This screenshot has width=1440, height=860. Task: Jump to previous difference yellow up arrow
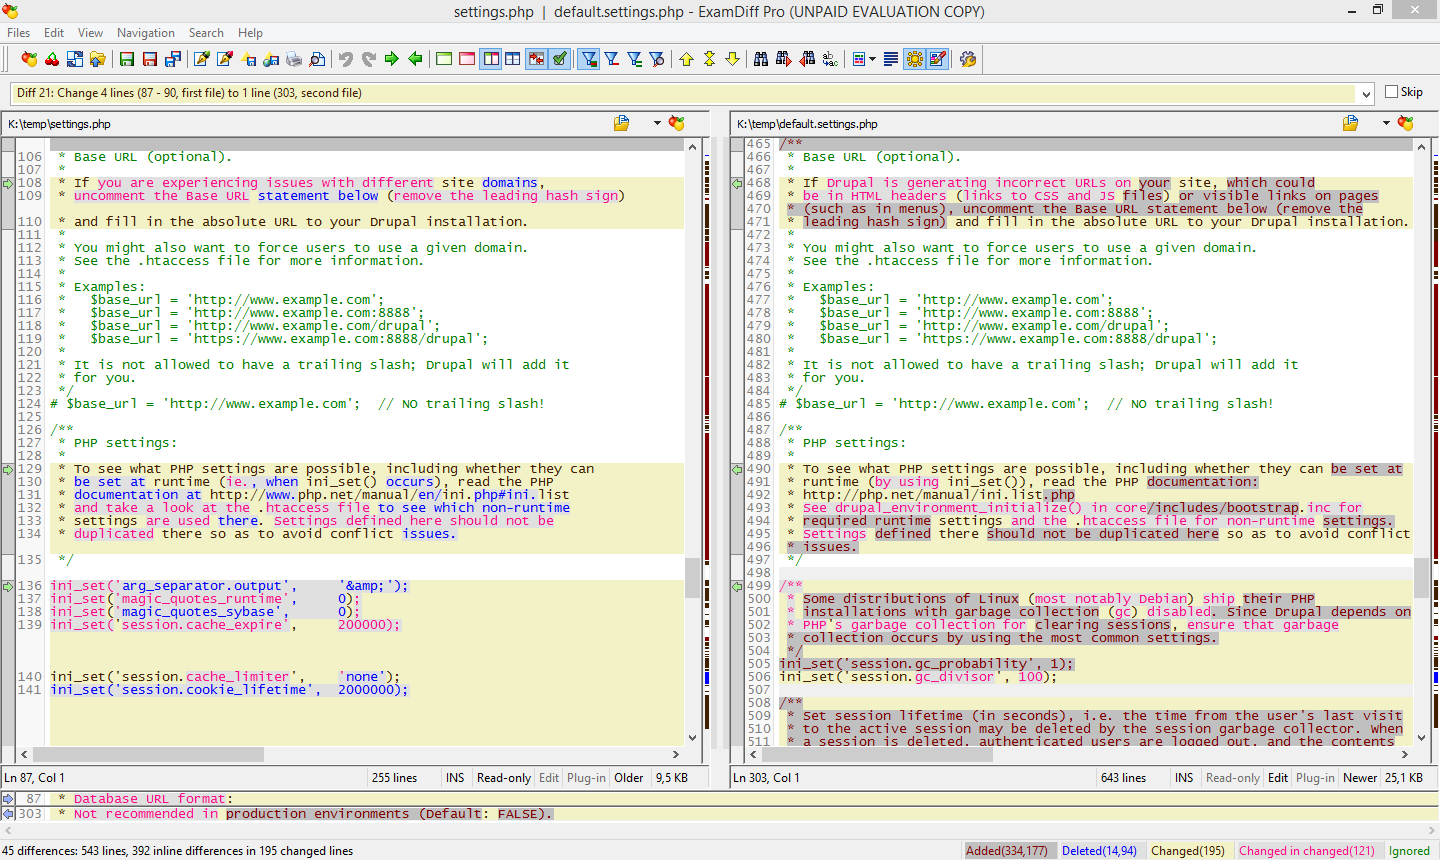click(x=686, y=60)
